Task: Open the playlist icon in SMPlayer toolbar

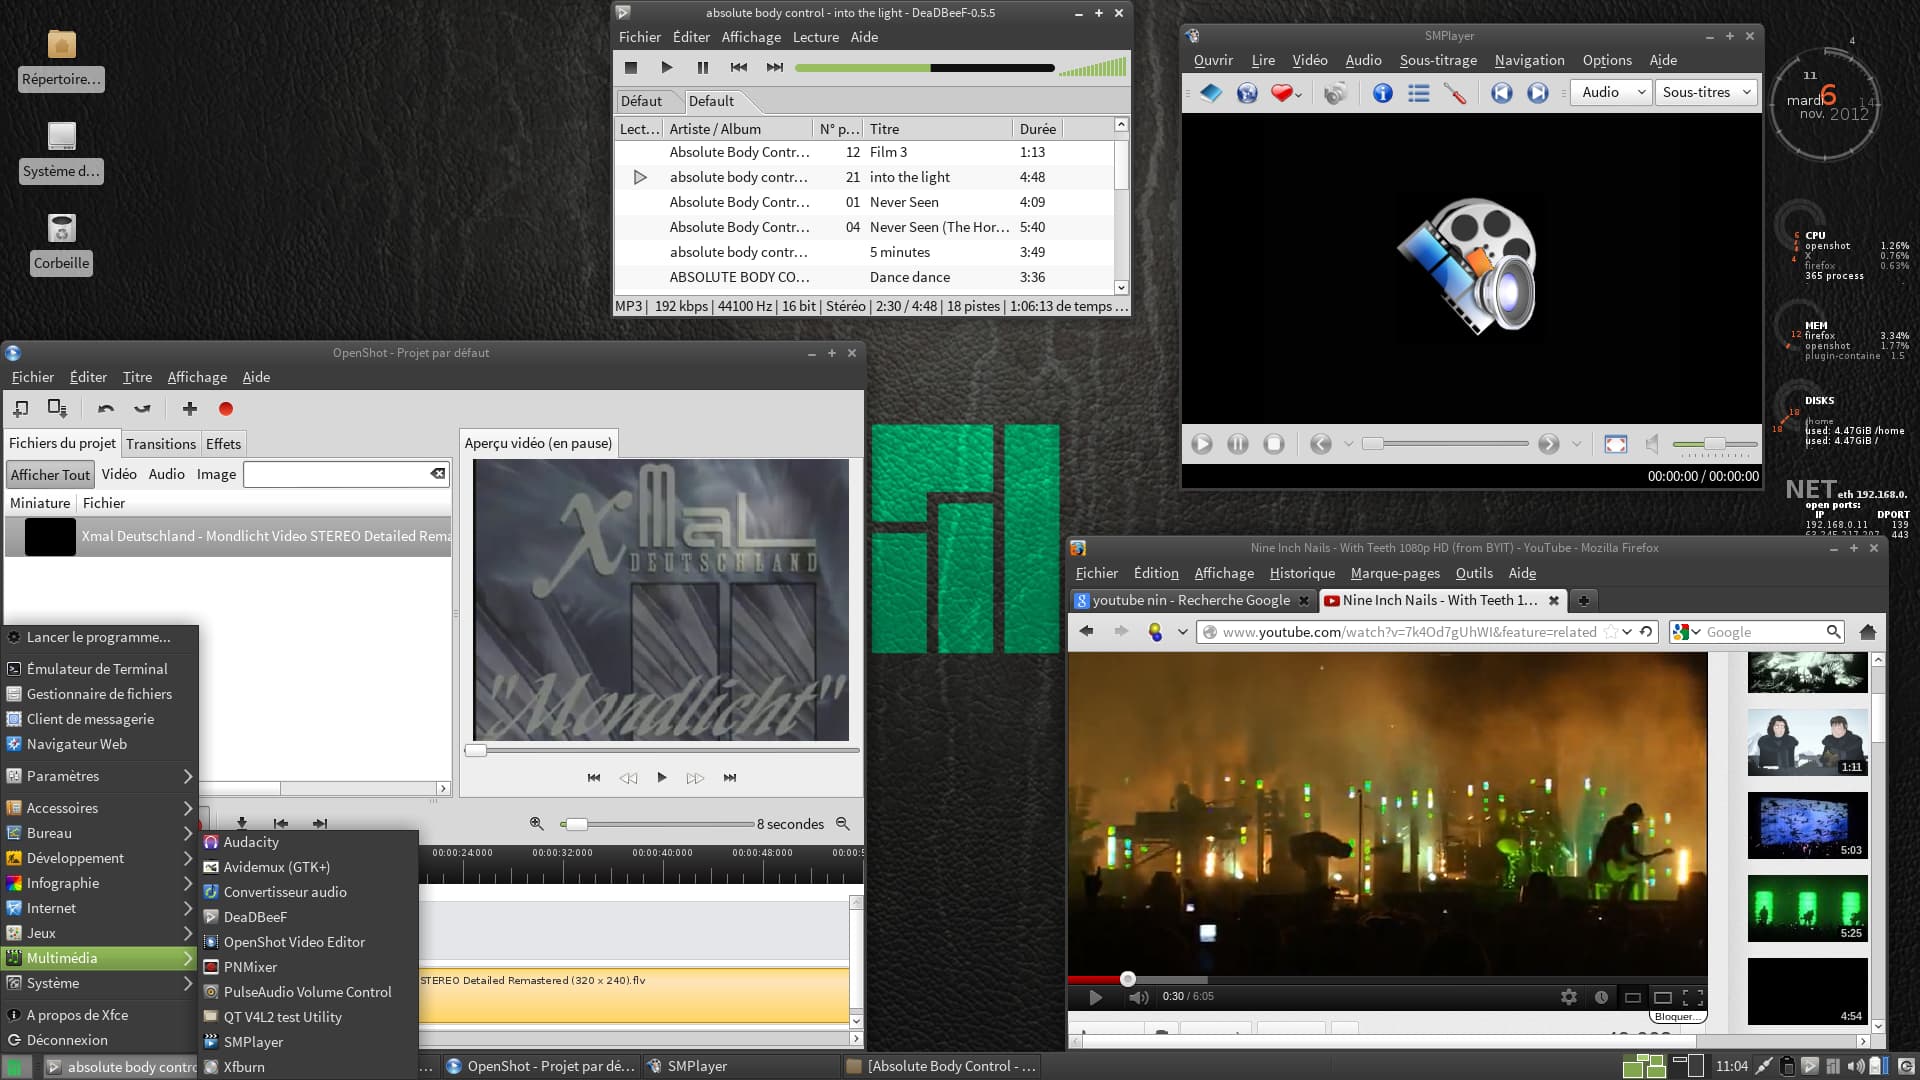Action: [1418, 93]
